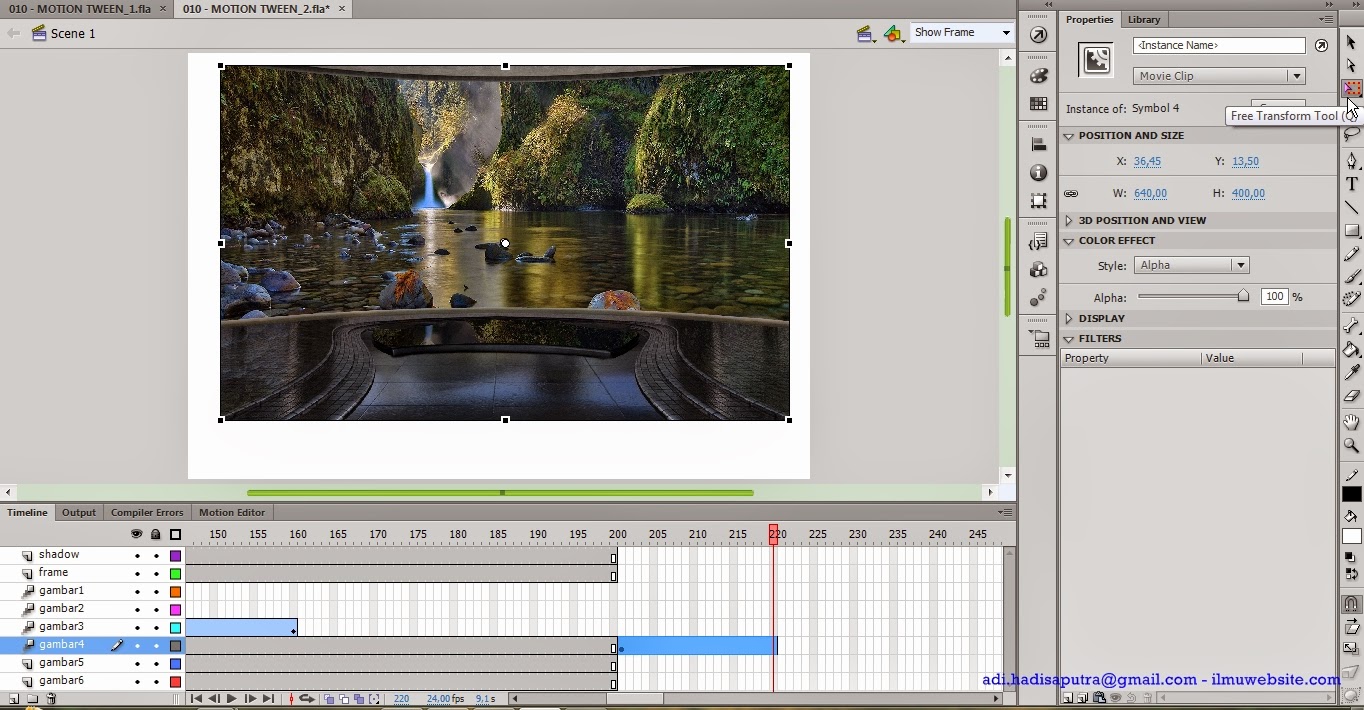The width and height of the screenshot is (1364, 710).
Task: Open the Code Snippets panel icon
Action: click(x=1038, y=243)
